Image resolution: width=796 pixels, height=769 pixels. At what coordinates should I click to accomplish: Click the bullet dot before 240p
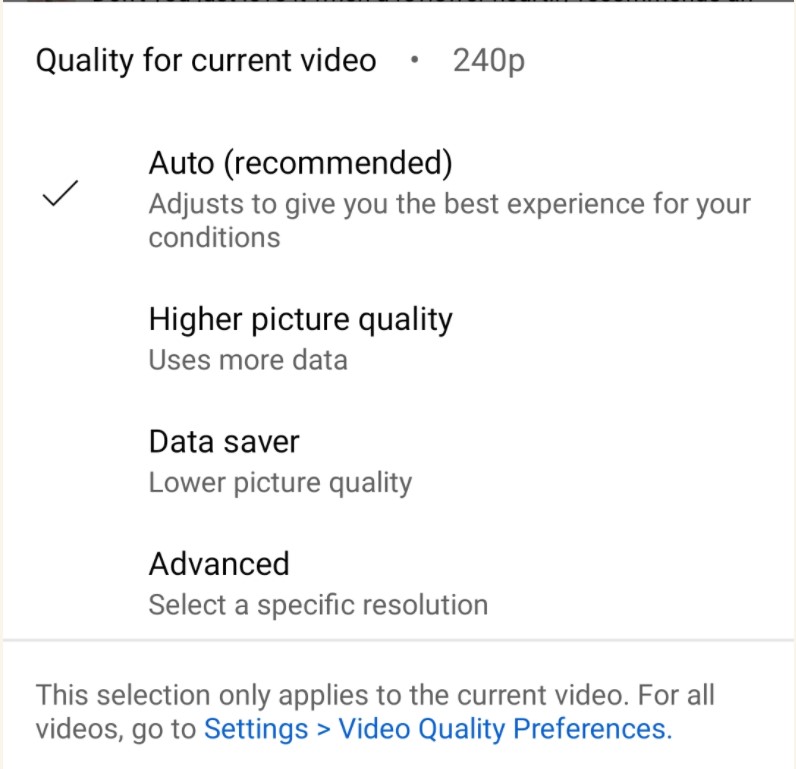(x=414, y=61)
